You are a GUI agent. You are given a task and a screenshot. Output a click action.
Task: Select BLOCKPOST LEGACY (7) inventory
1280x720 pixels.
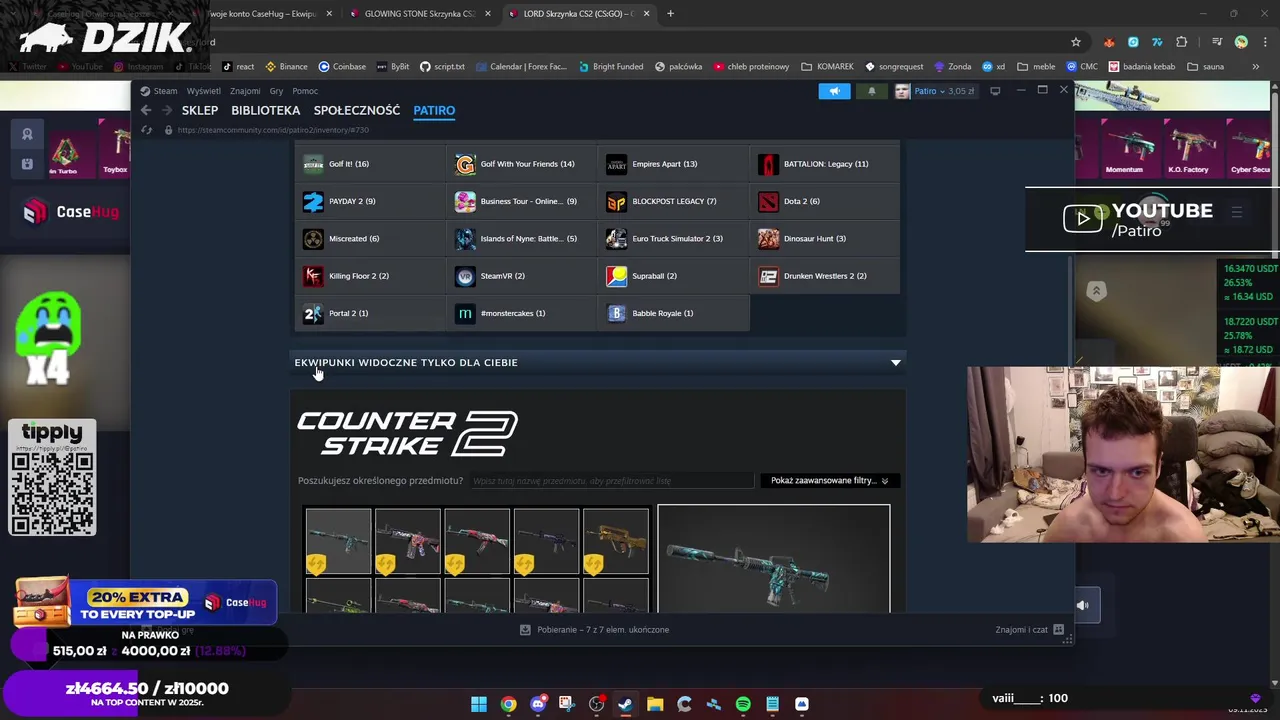(674, 201)
